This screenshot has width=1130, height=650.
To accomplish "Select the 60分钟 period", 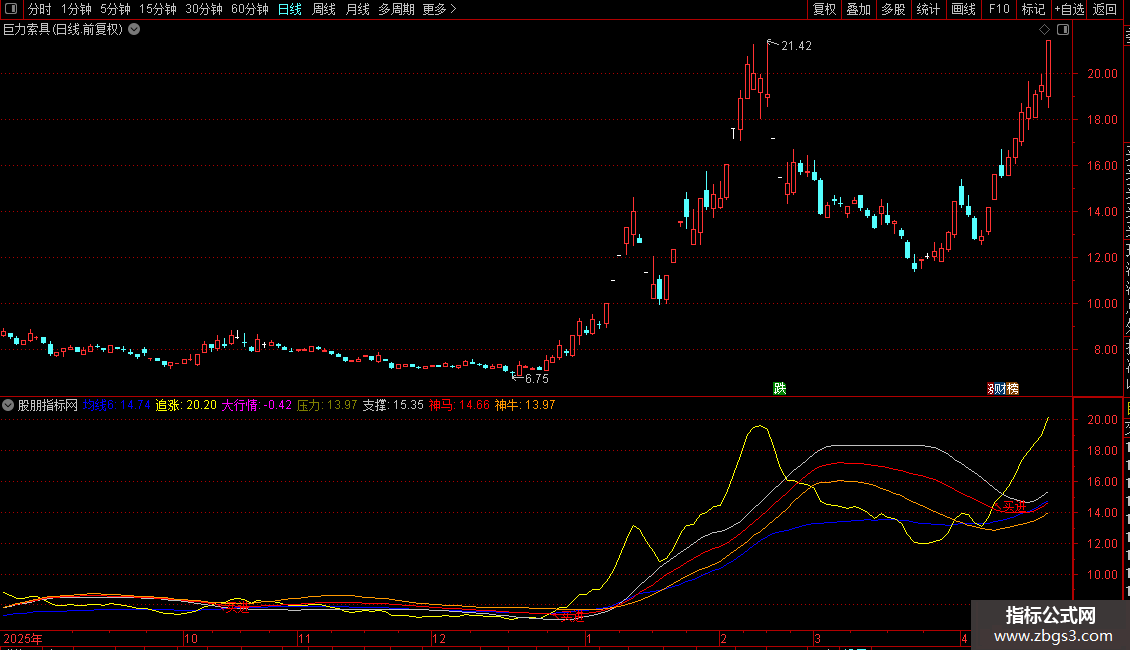I will 250,9.
